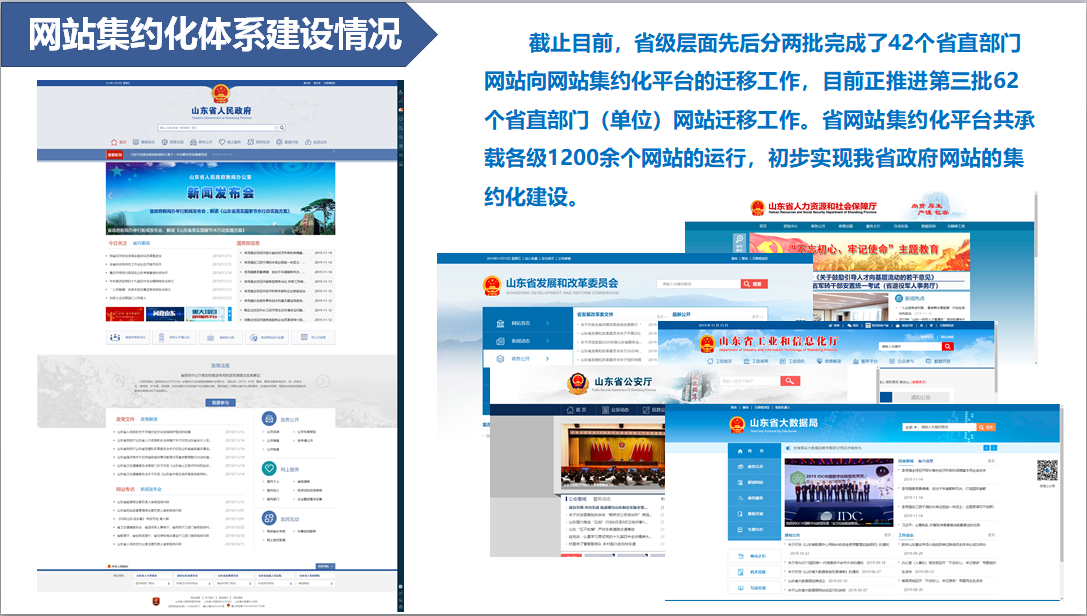Click red 搜索 button on 发展和改革委员会 site

click(754, 284)
